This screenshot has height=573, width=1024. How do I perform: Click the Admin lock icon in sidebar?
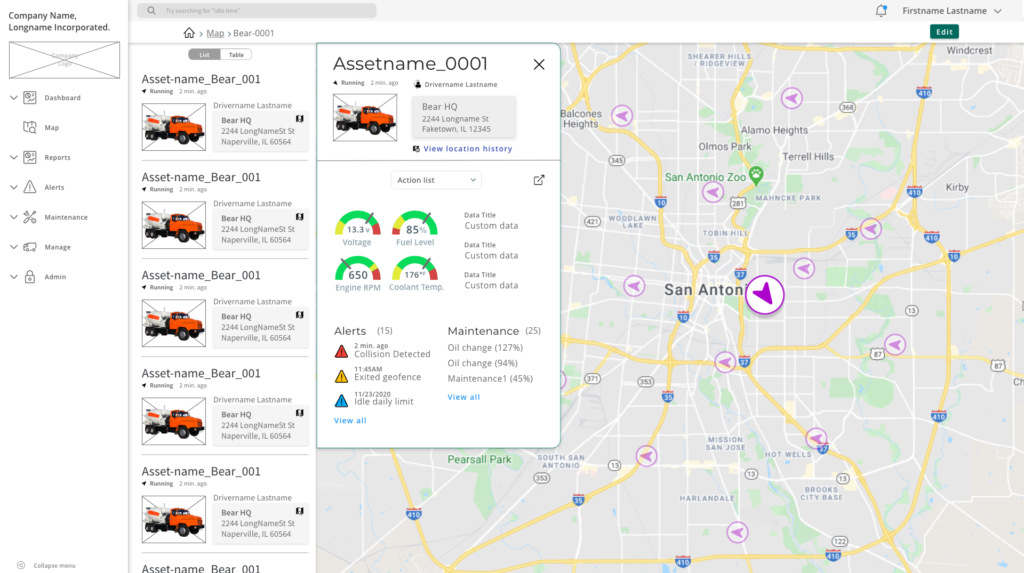point(30,277)
